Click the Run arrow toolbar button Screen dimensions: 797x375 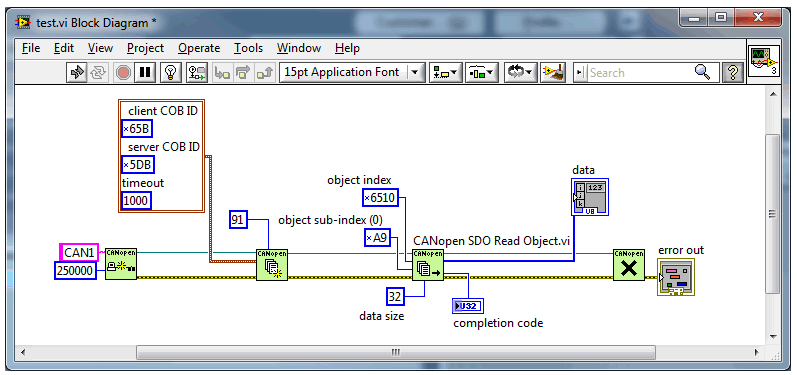point(77,73)
